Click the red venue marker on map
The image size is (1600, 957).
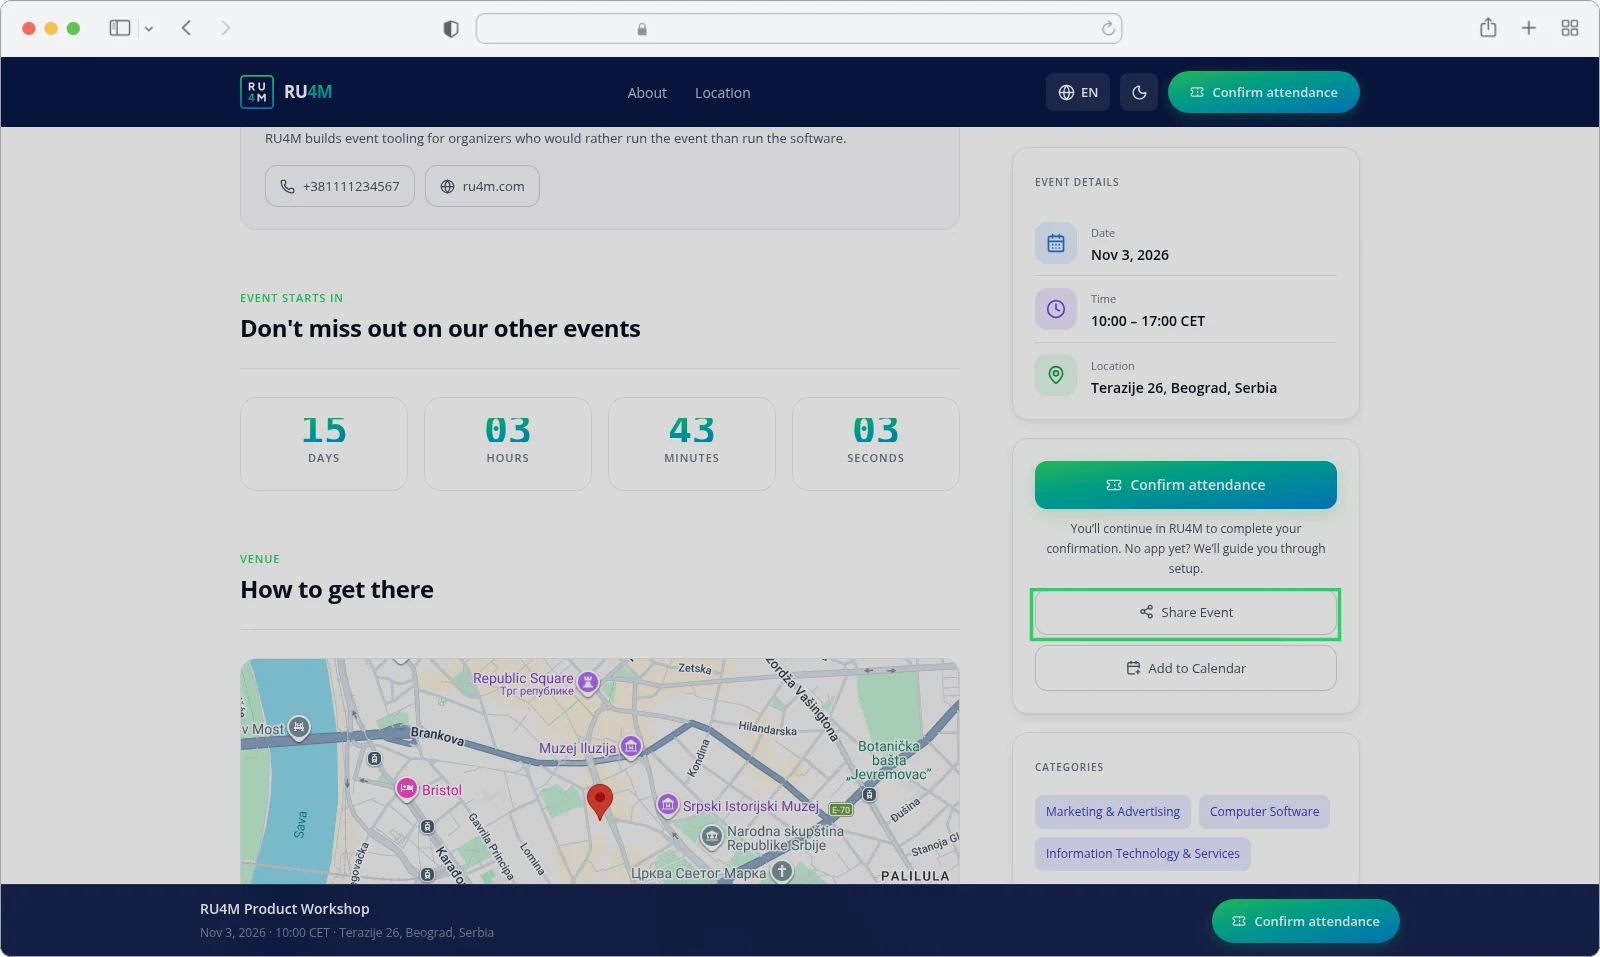click(x=599, y=800)
